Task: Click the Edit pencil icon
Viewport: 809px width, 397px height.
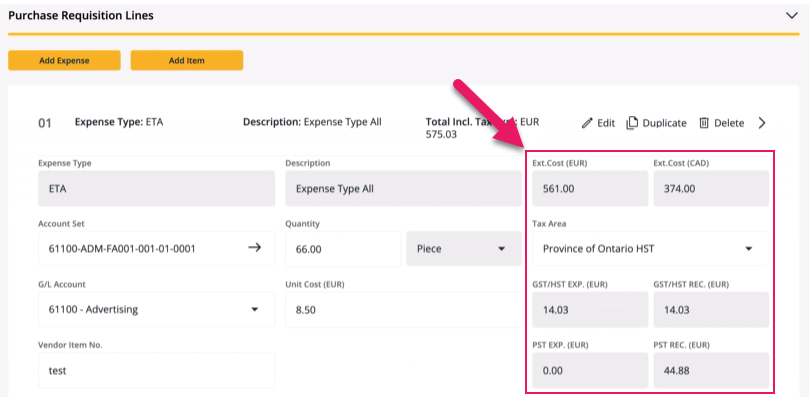Action: pyautogui.click(x=587, y=123)
